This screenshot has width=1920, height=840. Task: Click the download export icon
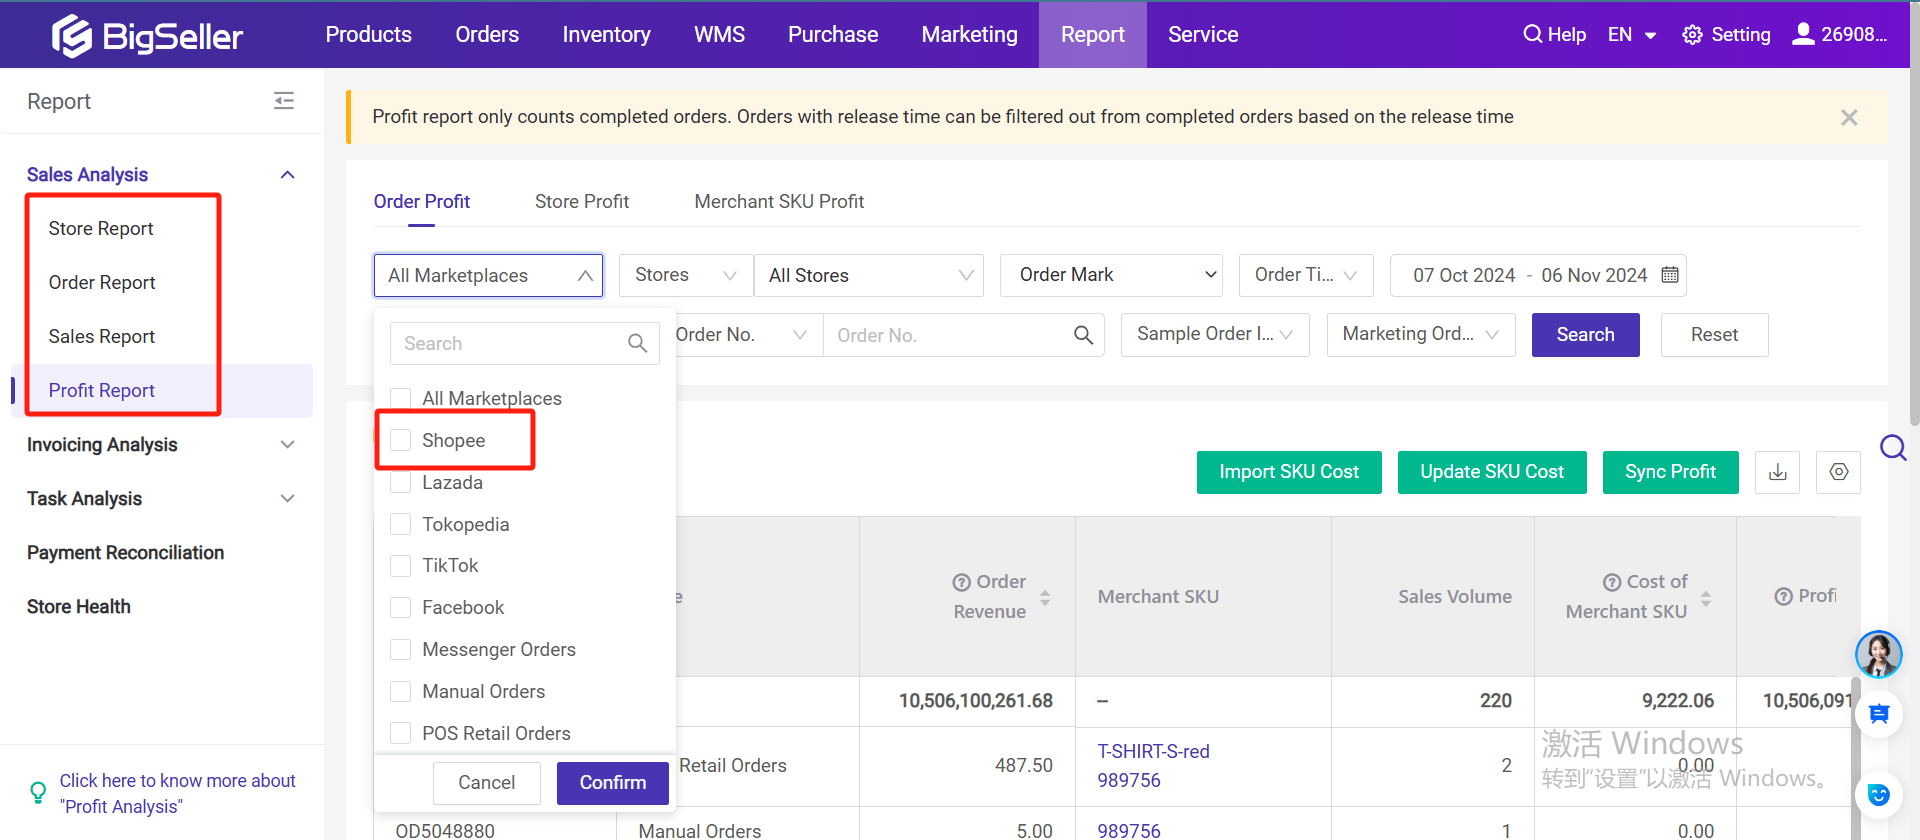pos(1777,472)
